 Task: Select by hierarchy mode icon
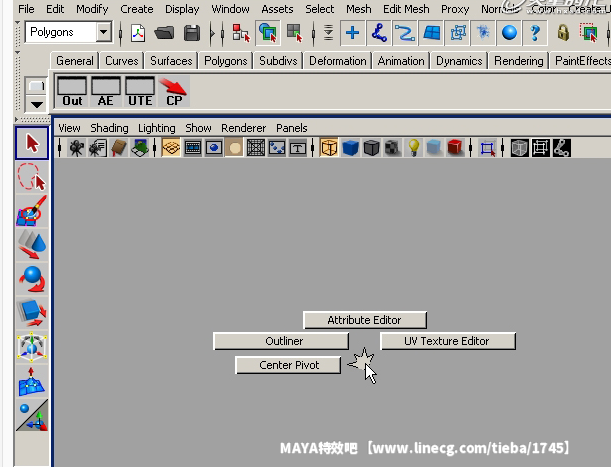pos(241,33)
